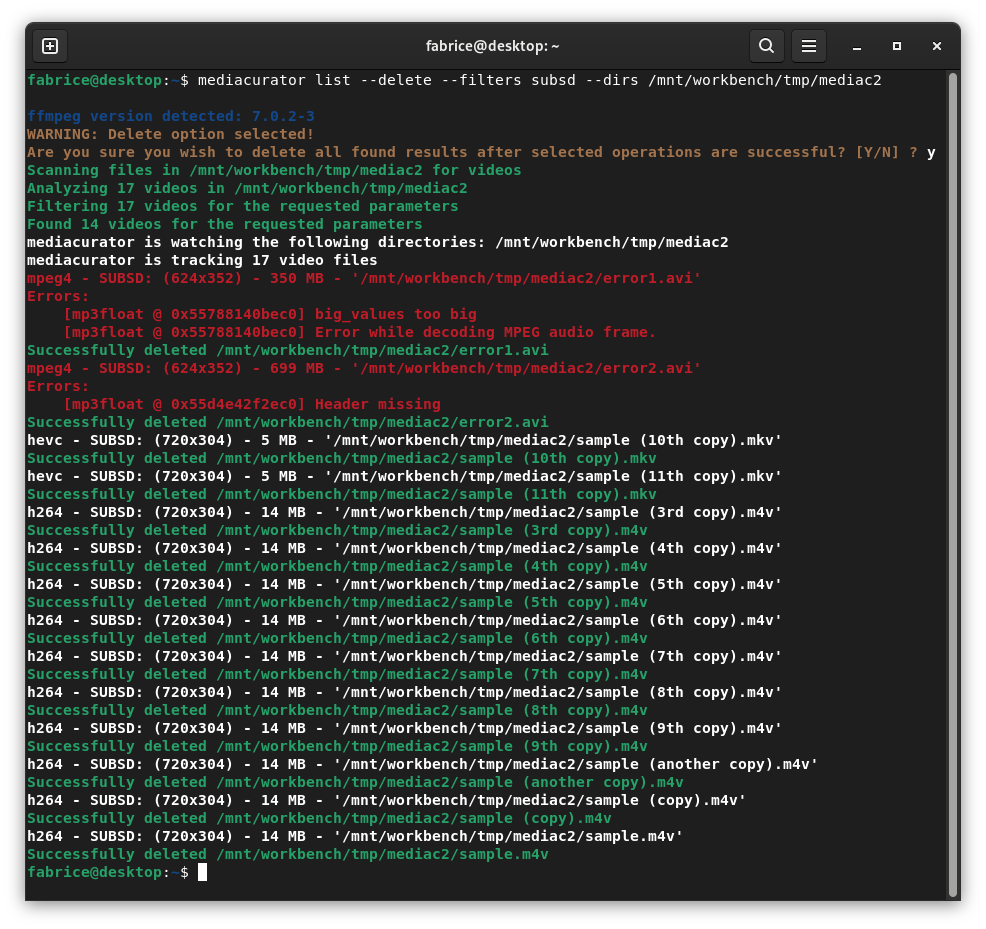The image size is (986, 929).
Task: Click the sample (10th copy).mkv hevc entry
Action: (404, 440)
